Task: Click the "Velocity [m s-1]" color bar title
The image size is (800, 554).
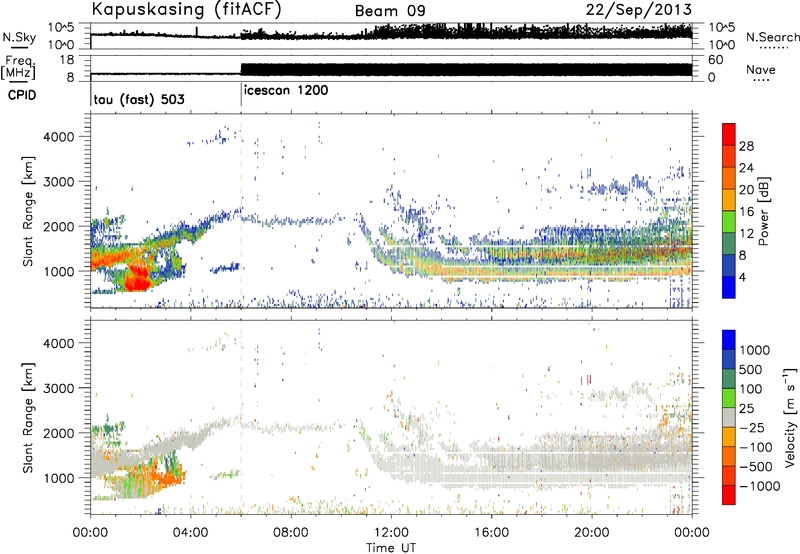Action: (790, 417)
